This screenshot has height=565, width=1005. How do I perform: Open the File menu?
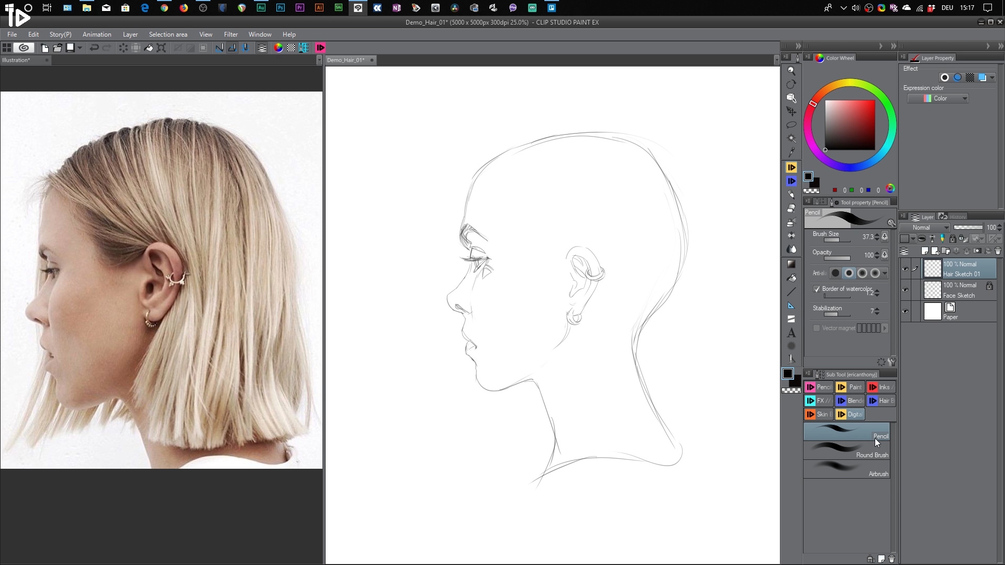coord(12,35)
